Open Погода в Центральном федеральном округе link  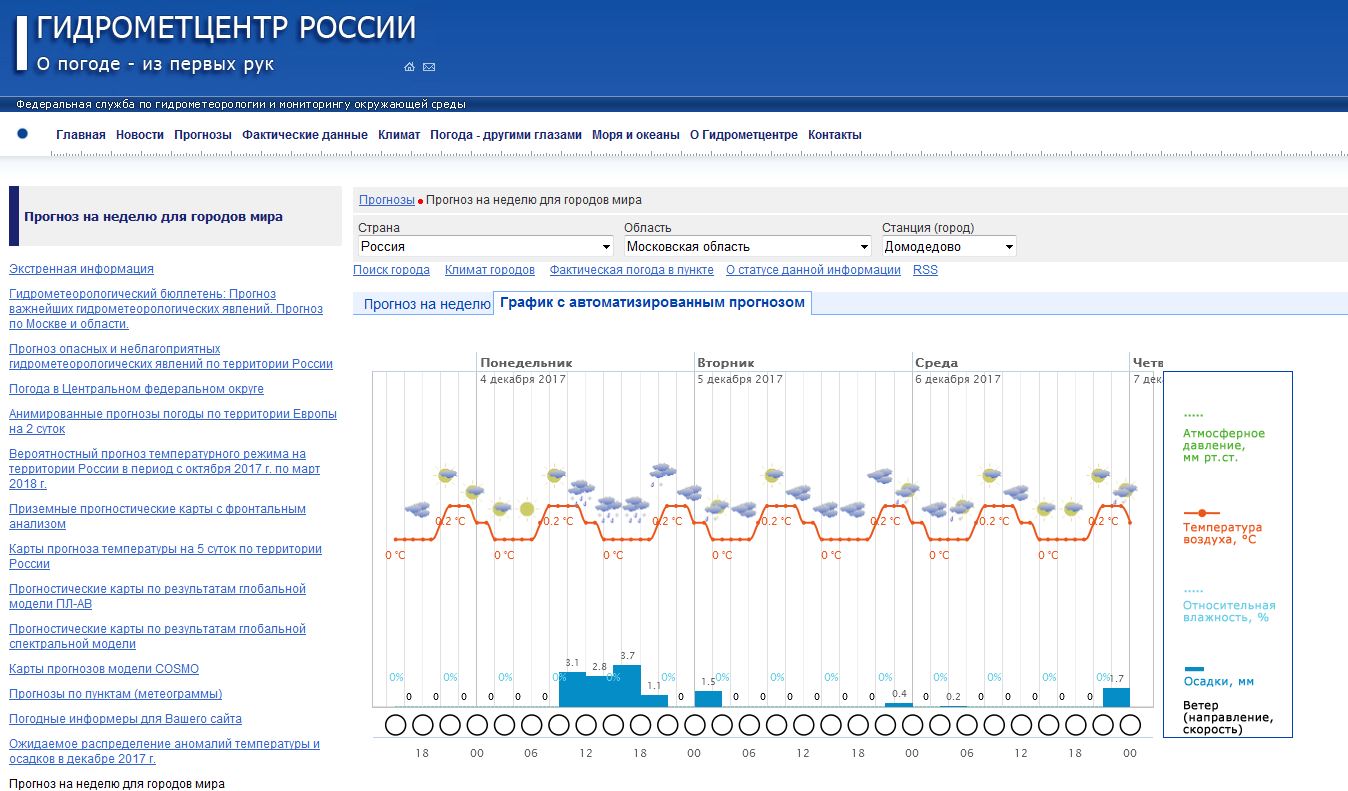tap(136, 389)
